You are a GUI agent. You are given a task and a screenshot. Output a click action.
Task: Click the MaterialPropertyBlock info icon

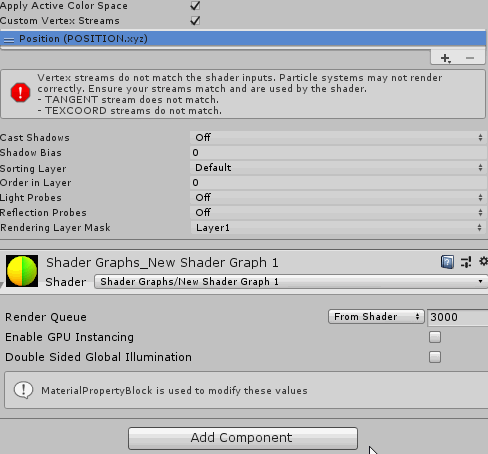coord(23,390)
